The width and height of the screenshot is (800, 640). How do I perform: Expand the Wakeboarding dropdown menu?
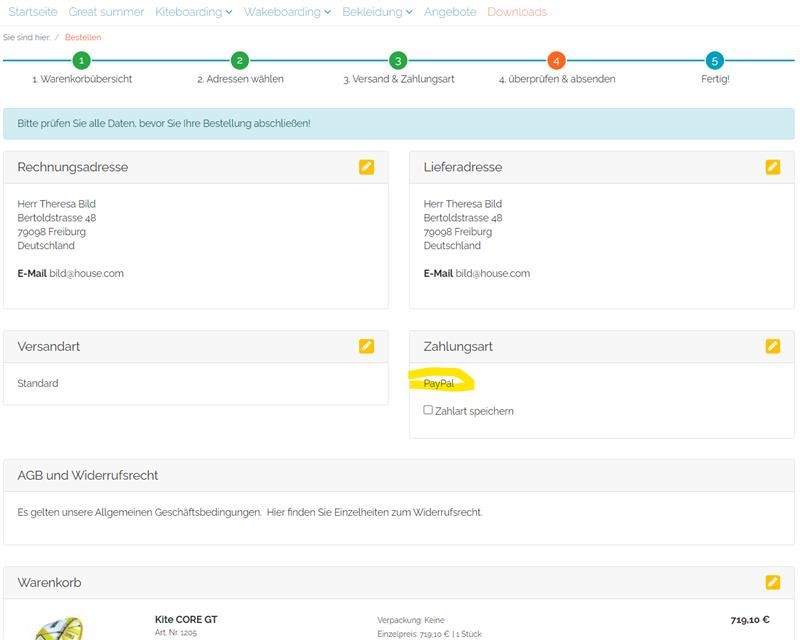tap(287, 12)
